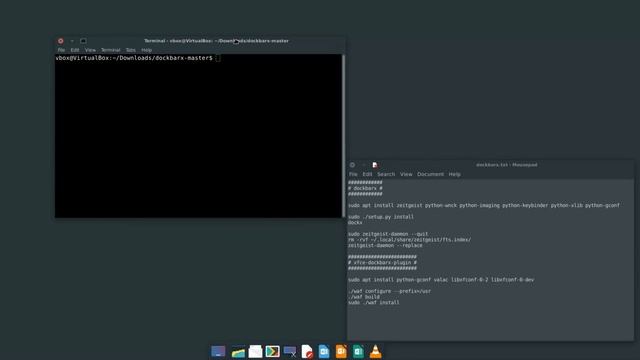Open the file manager folder icon in the dock
The width and height of the screenshot is (640, 360).
coord(238,352)
